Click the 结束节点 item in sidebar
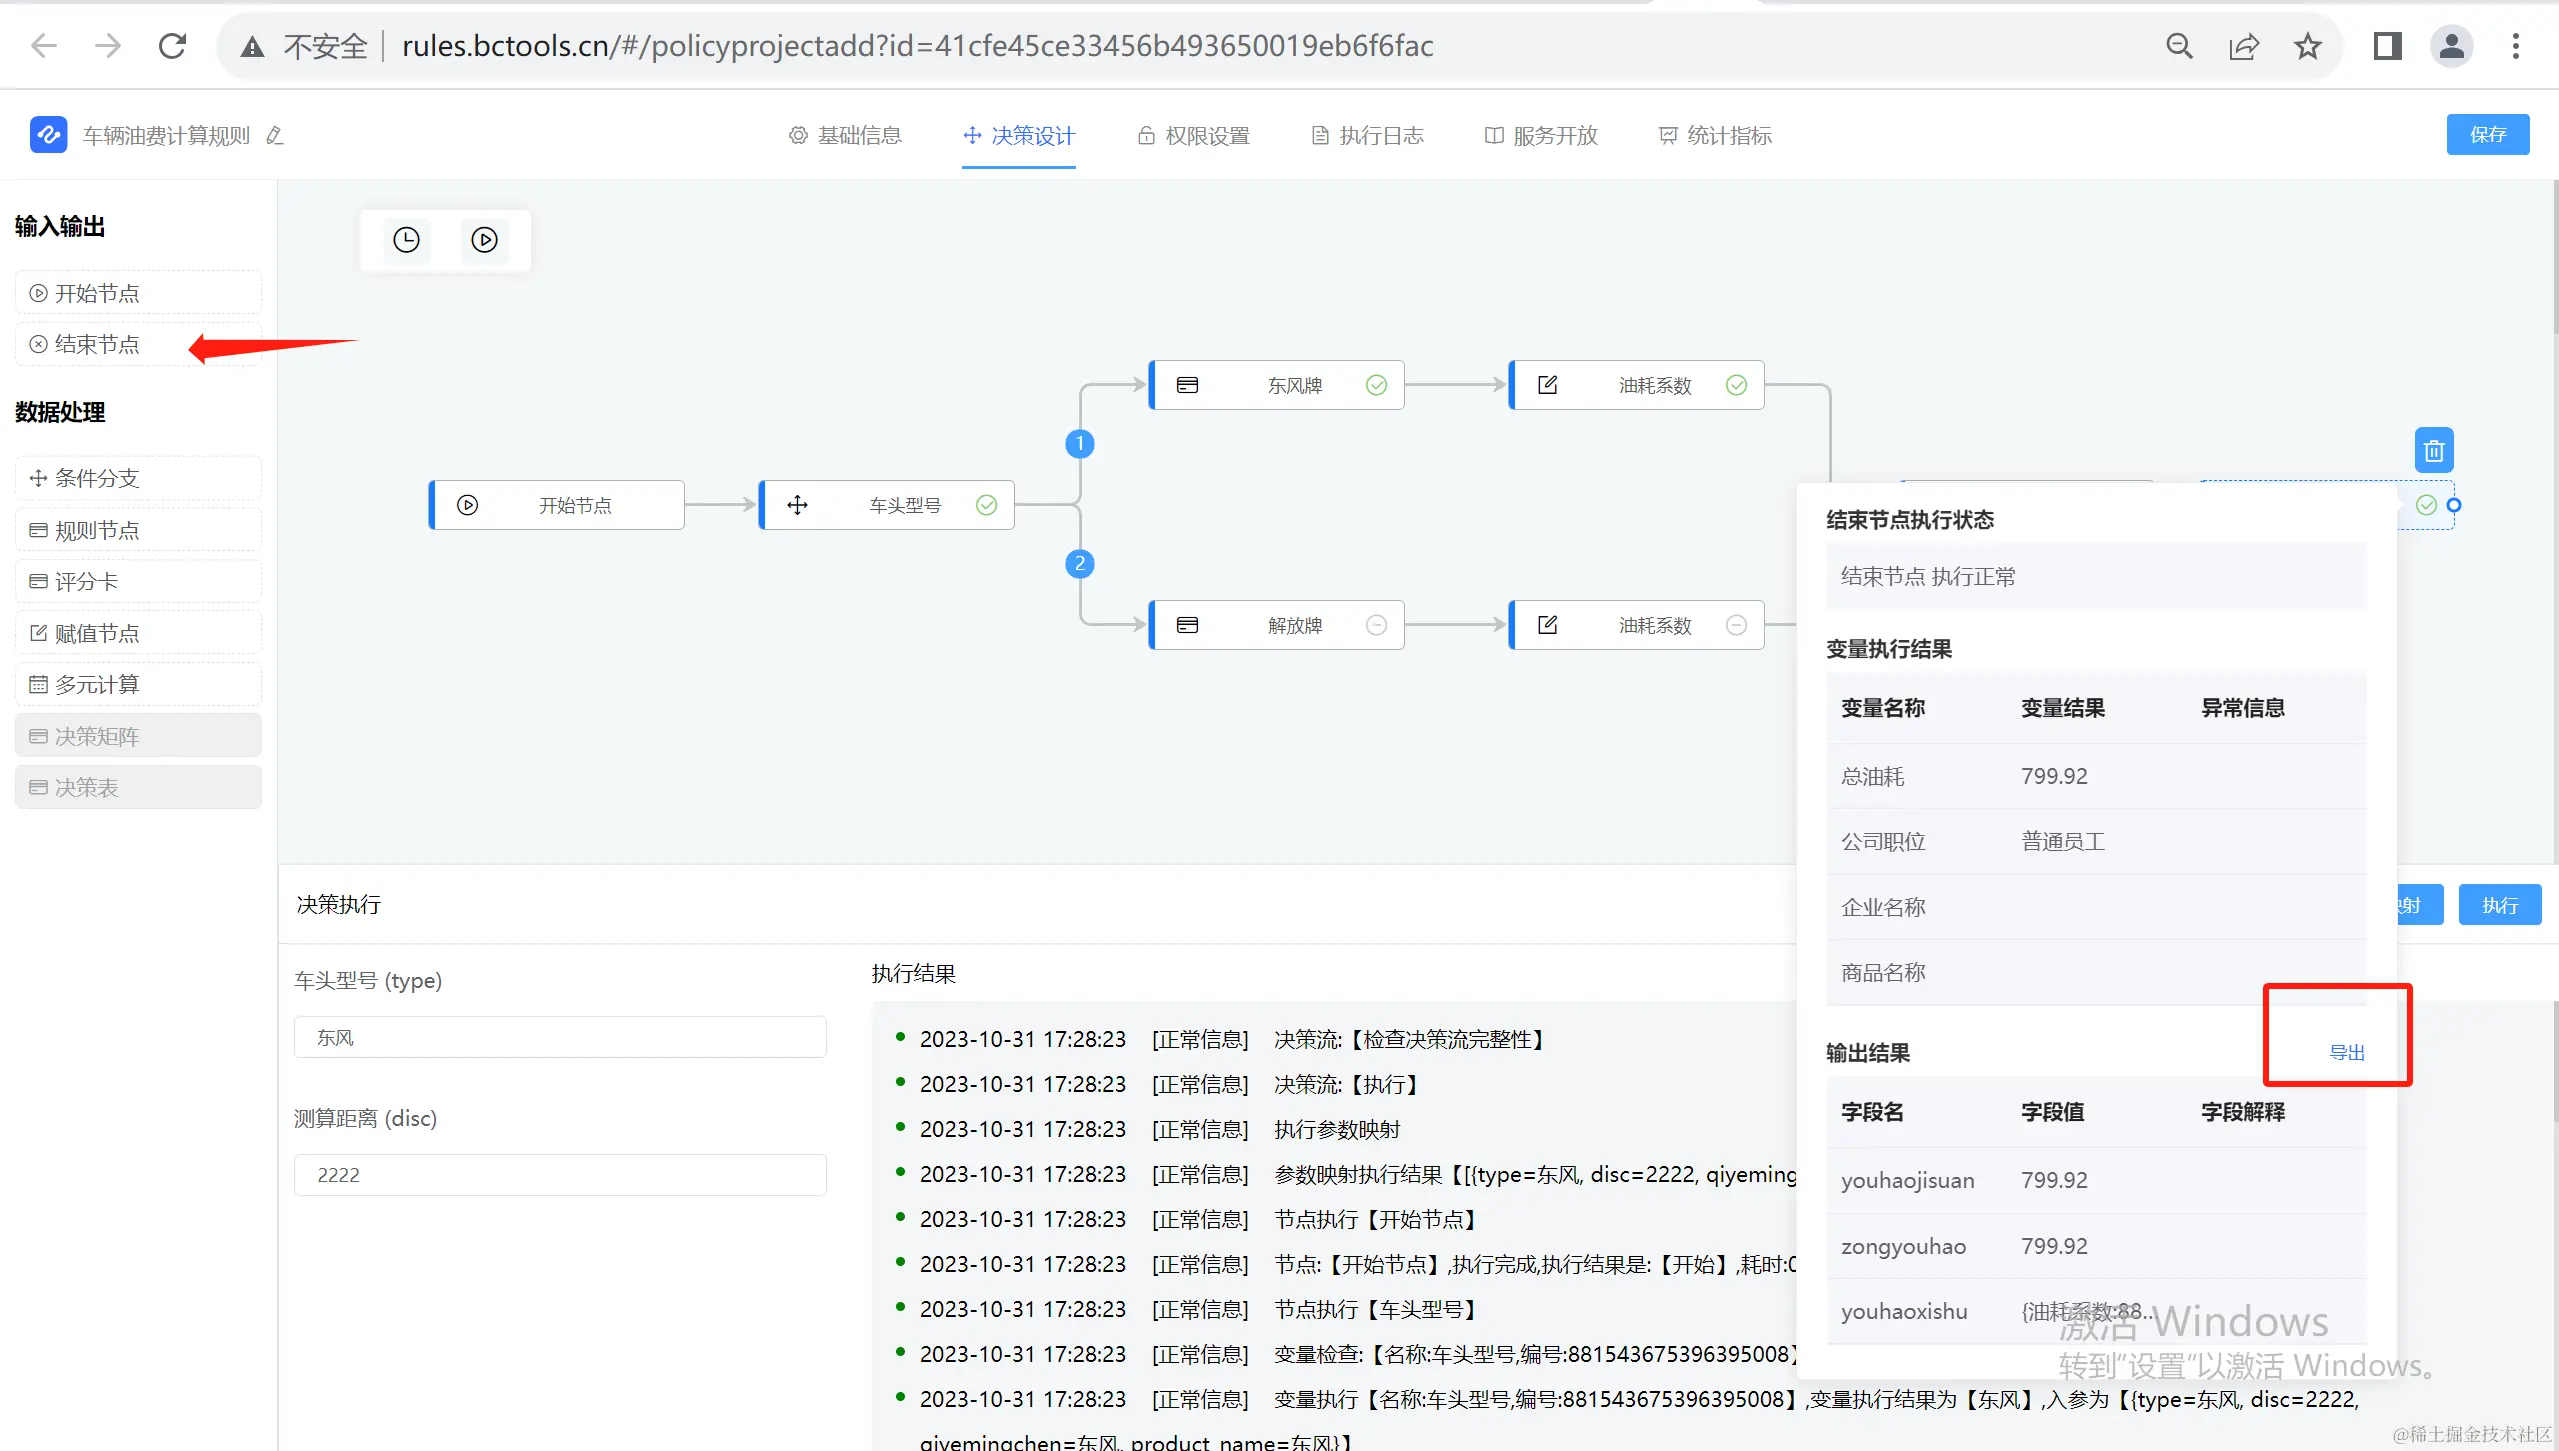The width and height of the screenshot is (2559, 1451). point(97,345)
